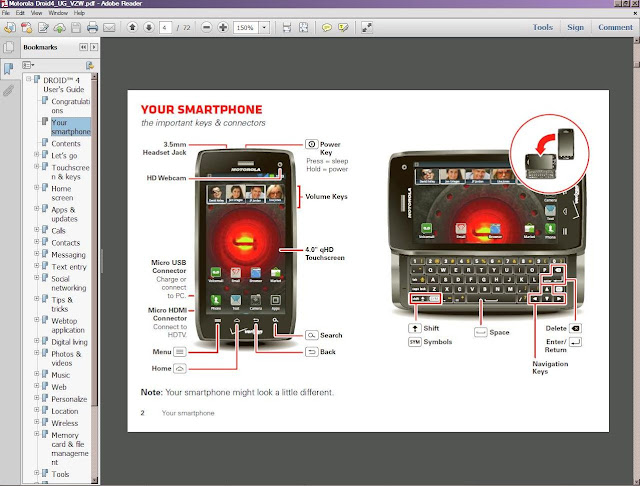
Task: Click the Fit one full page icon
Action: click(304, 27)
